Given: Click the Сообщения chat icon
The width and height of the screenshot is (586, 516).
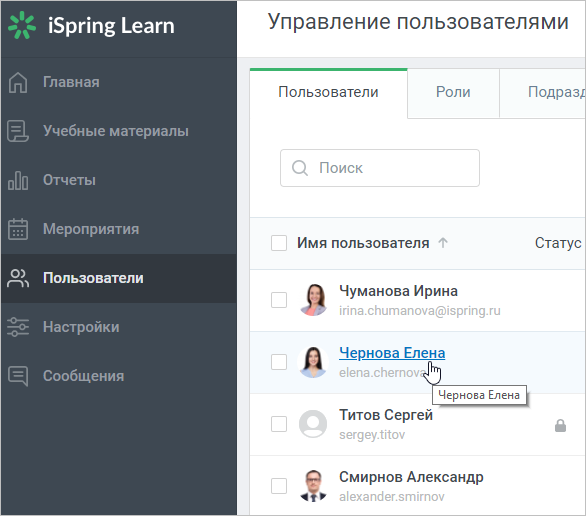Looking at the screenshot, I should [18, 376].
